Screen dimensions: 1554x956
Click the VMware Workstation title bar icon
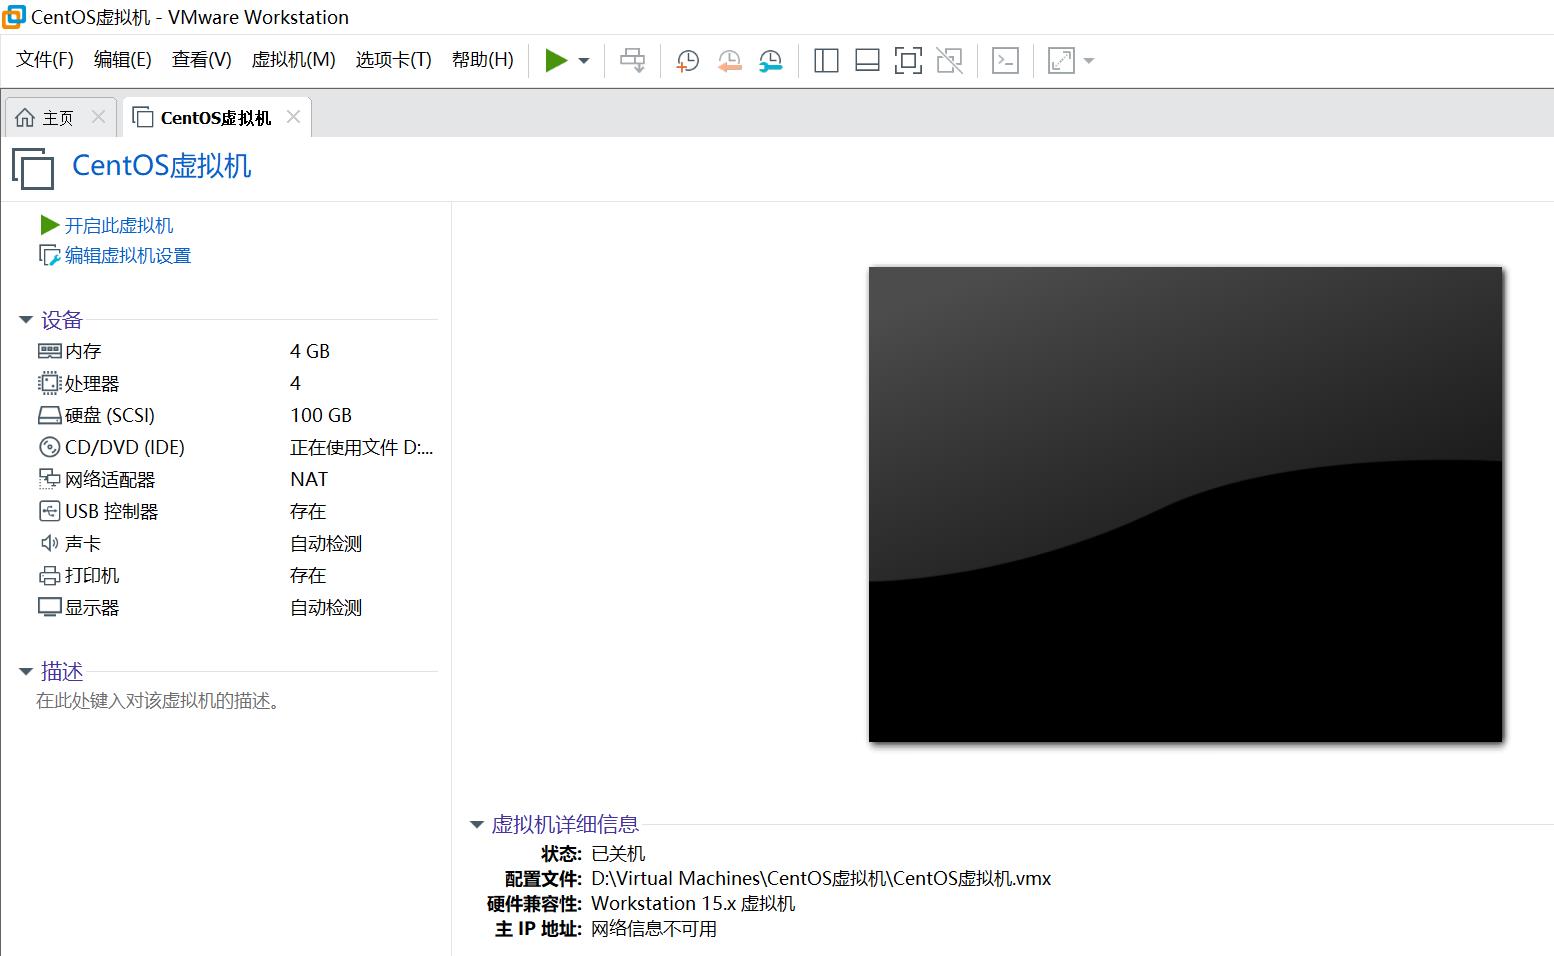coord(14,17)
